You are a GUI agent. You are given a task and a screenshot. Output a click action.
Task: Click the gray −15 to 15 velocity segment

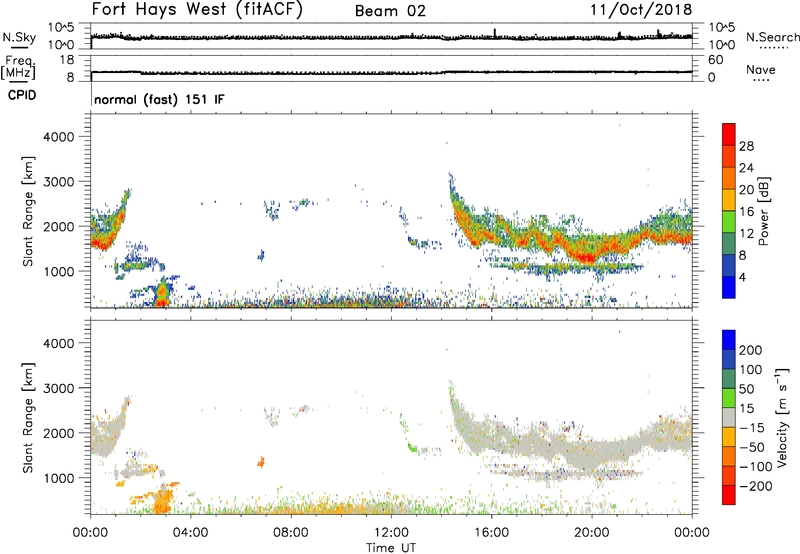(x=729, y=417)
